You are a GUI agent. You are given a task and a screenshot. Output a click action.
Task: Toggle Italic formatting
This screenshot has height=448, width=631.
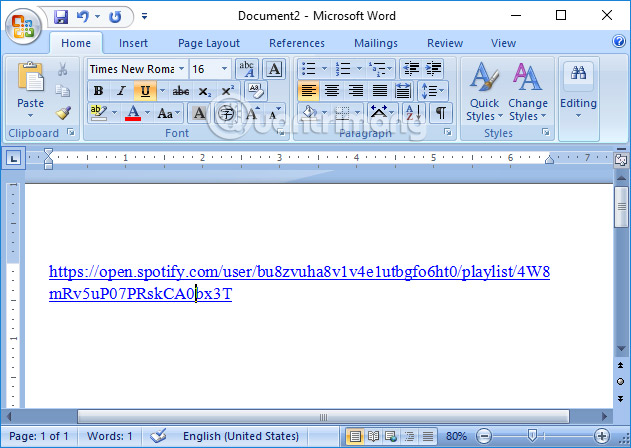pos(120,91)
